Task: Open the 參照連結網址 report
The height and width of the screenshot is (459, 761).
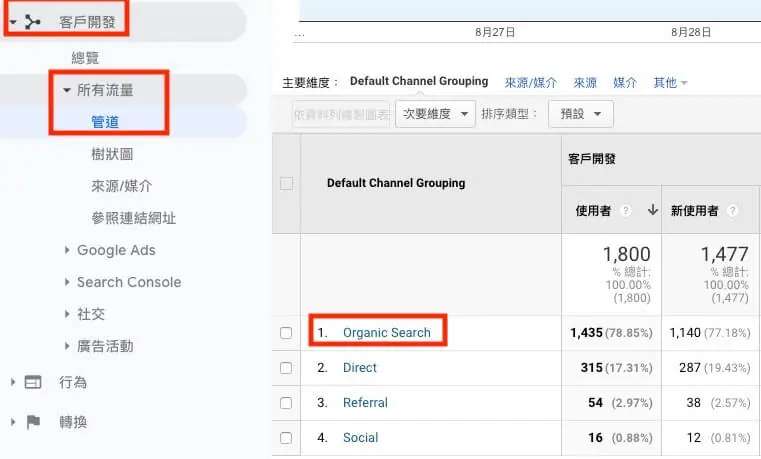Action: click(133, 218)
